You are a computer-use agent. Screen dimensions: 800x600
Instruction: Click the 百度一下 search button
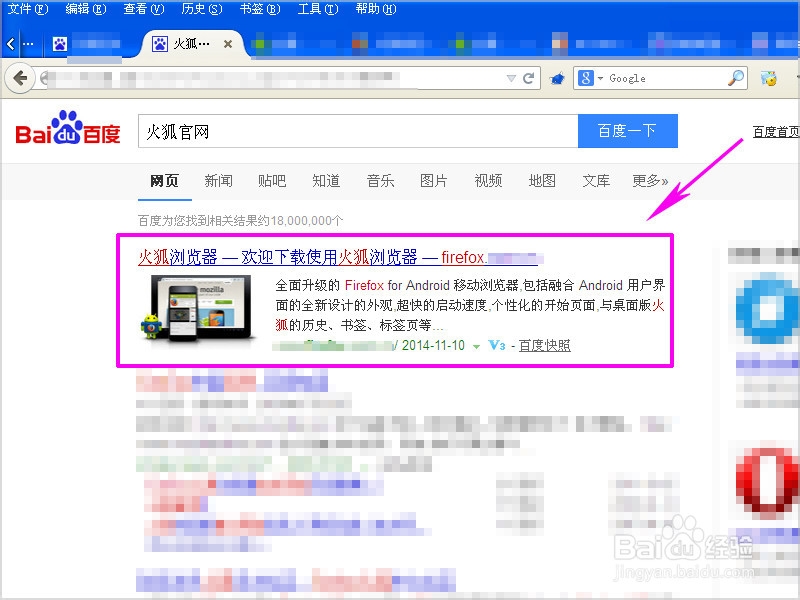click(627, 130)
